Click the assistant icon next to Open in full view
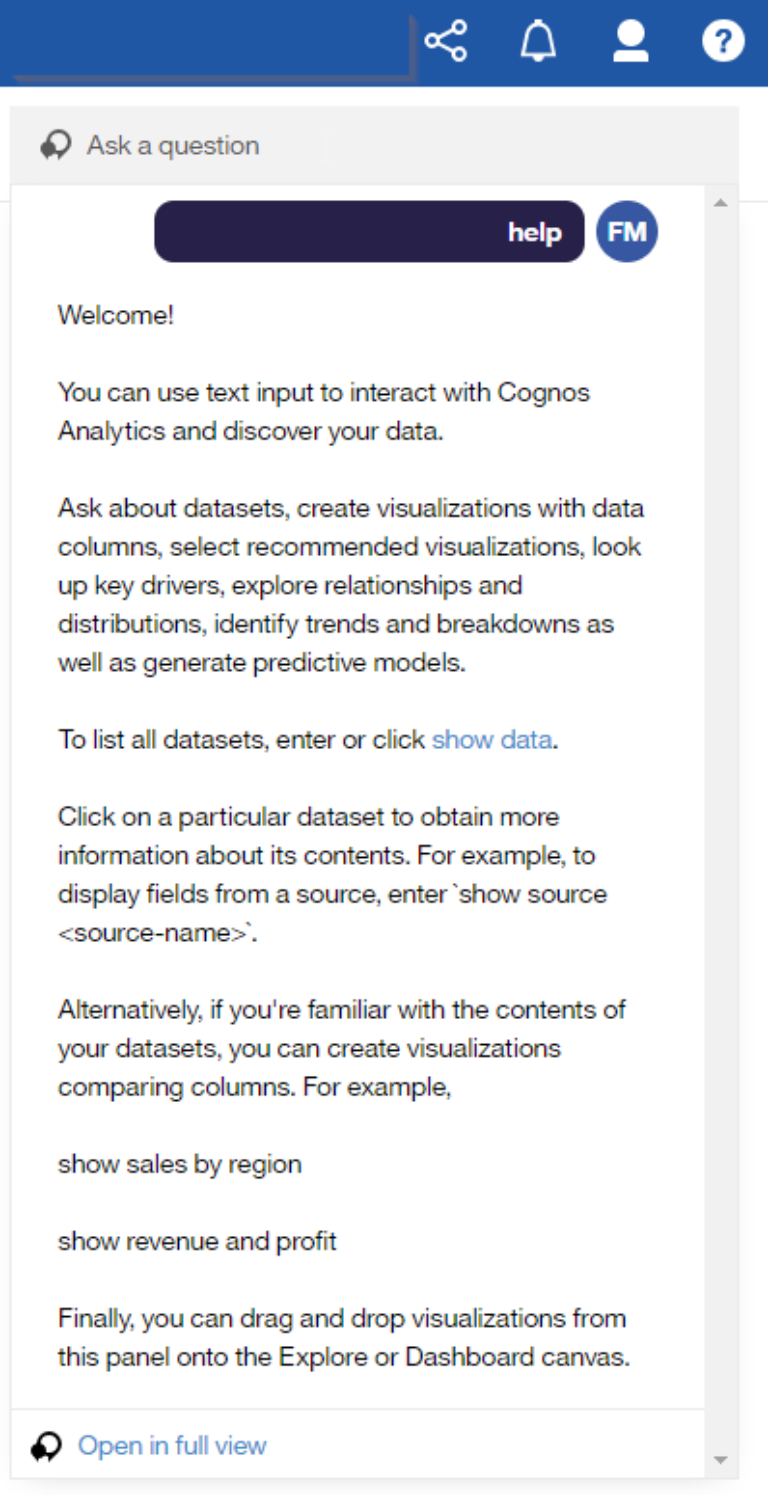The width and height of the screenshot is (768, 1495). pyautogui.click(x=47, y=1446)
